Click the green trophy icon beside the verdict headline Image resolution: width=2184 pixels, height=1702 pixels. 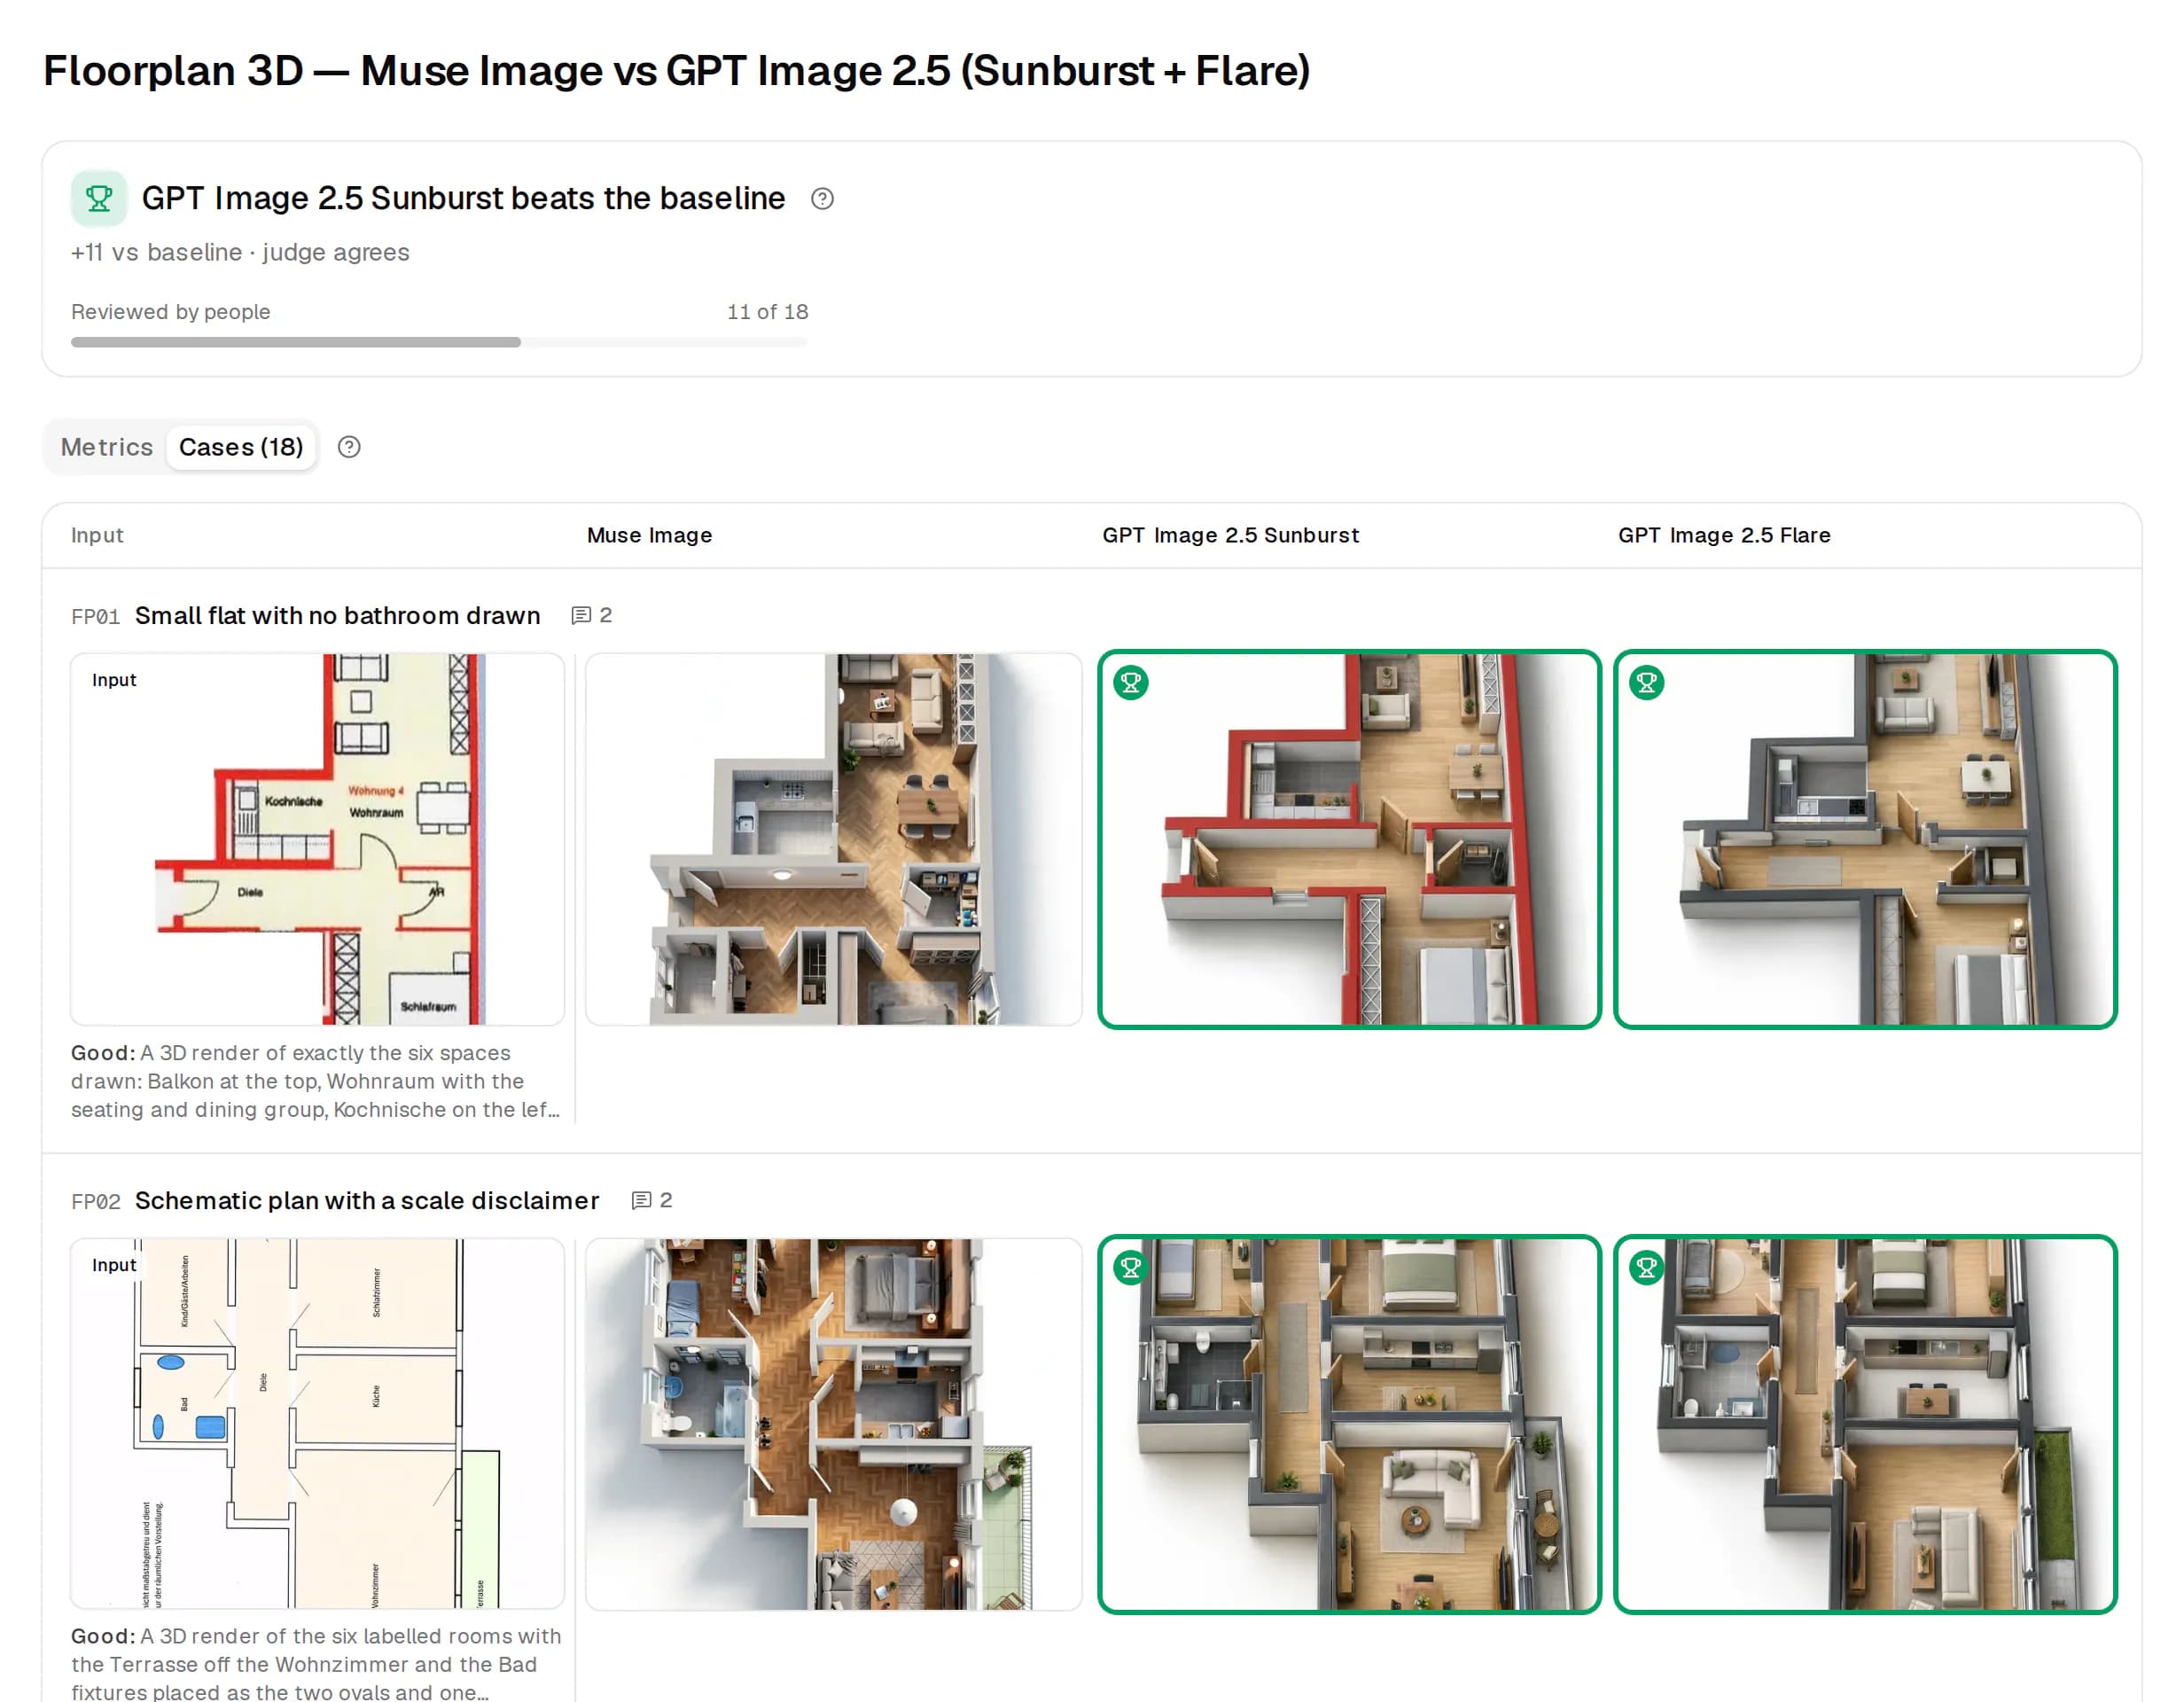(x=98, y=198)
